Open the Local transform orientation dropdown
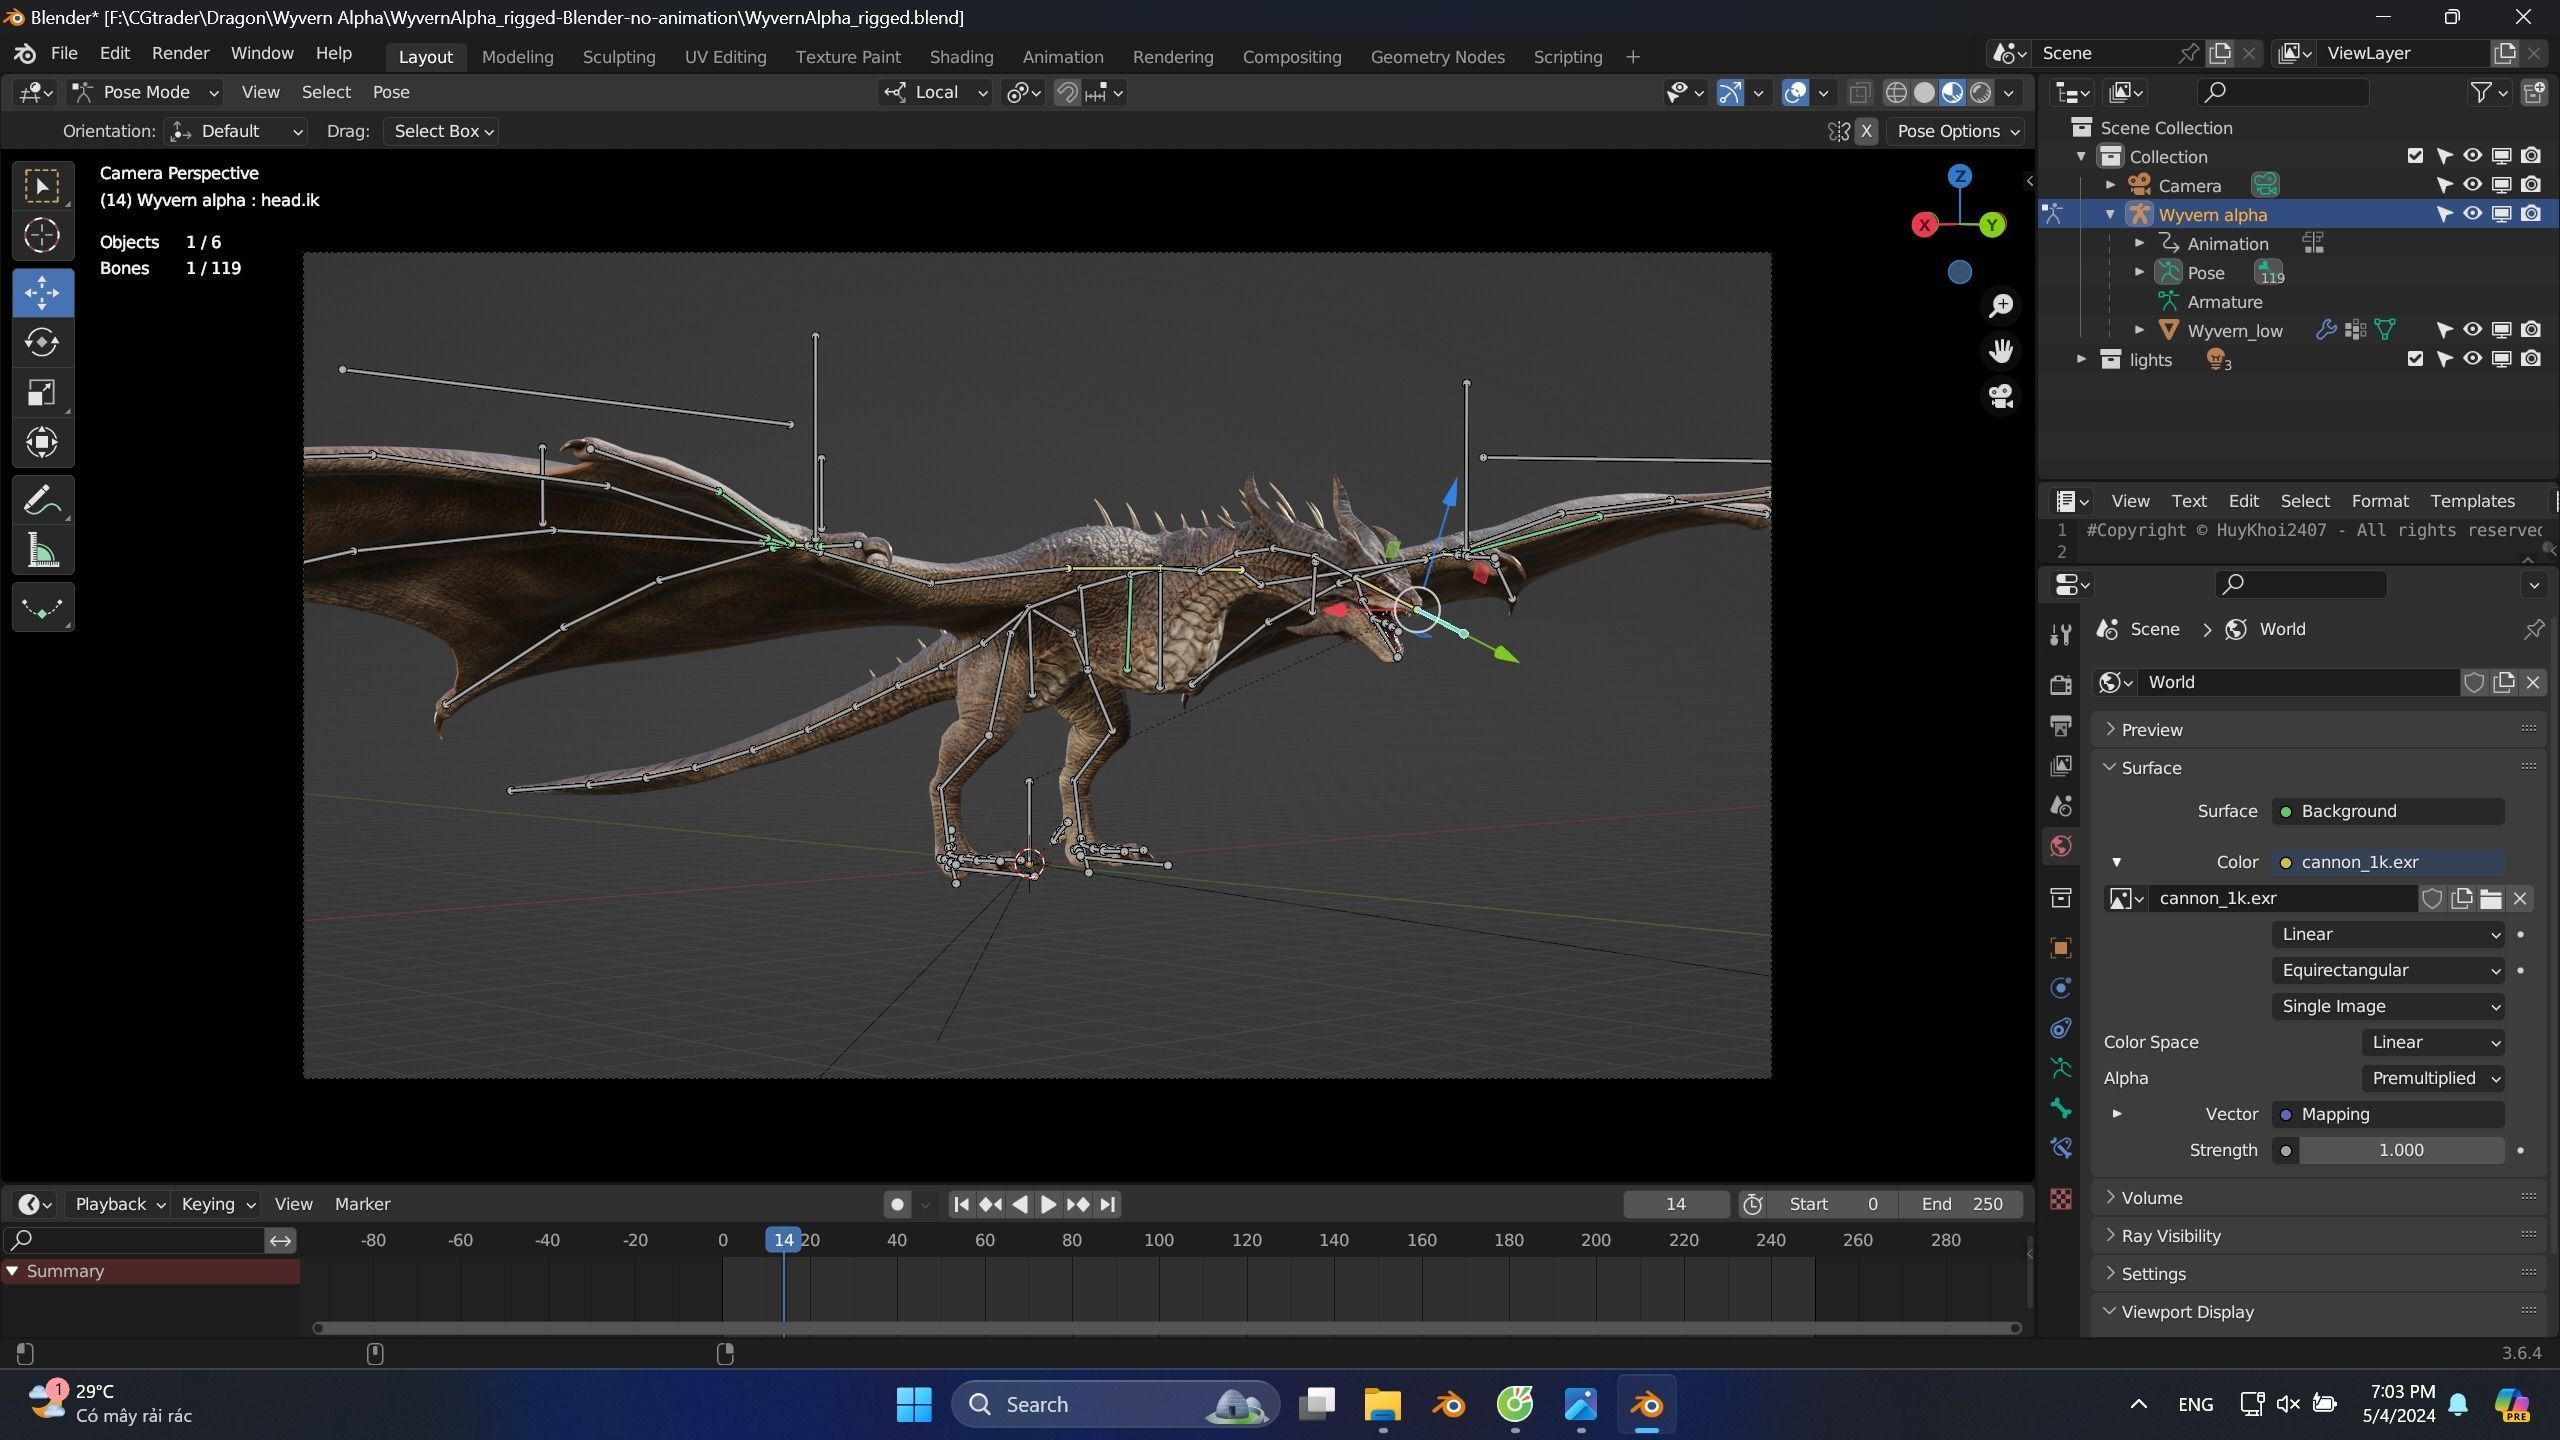This screenshot has height=1440, width=2560. [x=936, y=93]
